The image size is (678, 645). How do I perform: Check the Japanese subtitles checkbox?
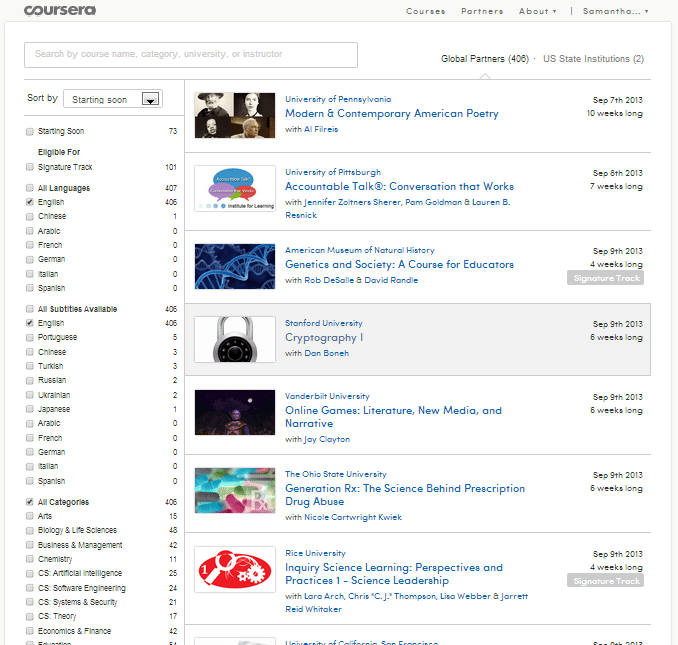[x=29, y=409]
